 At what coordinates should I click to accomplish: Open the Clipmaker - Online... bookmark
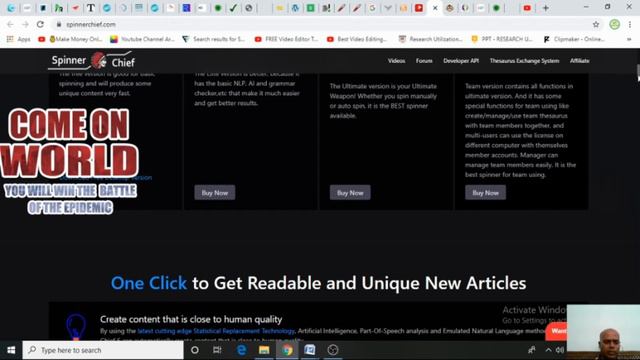click(574, 39)
